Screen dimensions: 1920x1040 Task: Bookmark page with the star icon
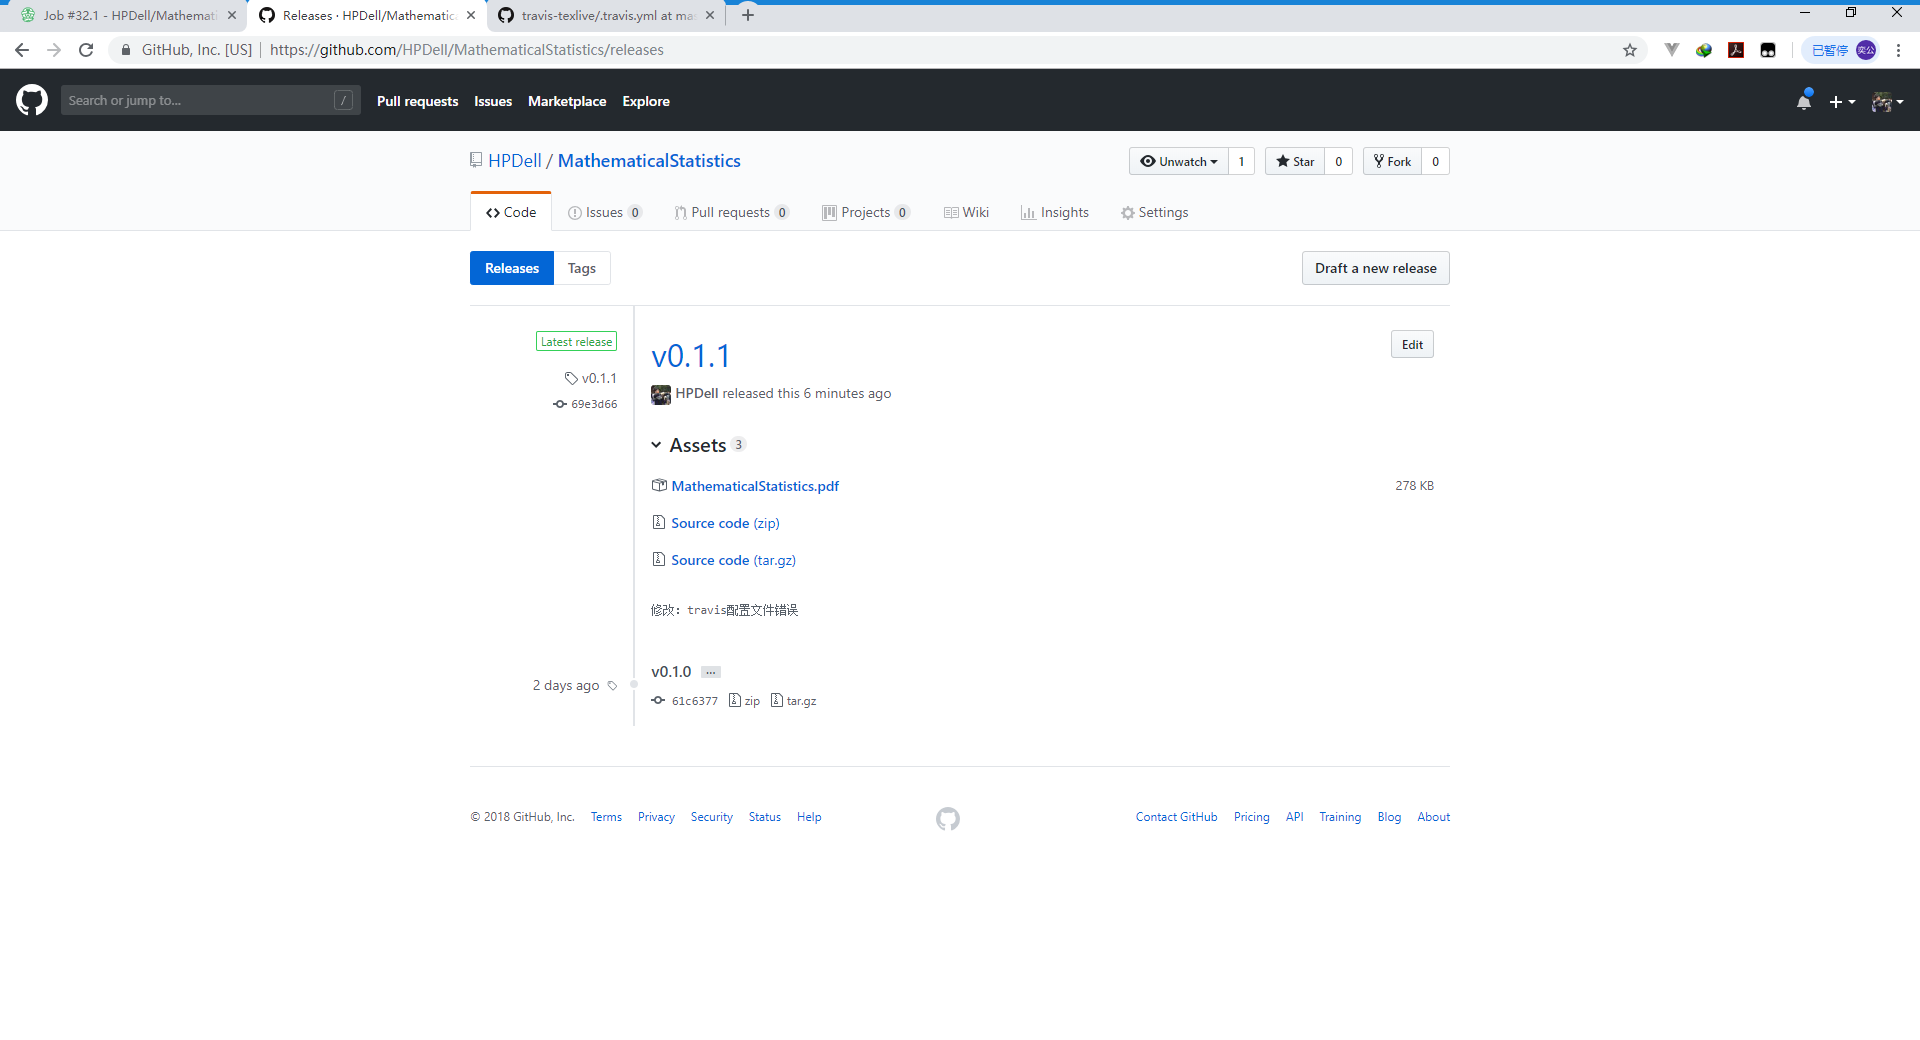(x=1630, y=50)
